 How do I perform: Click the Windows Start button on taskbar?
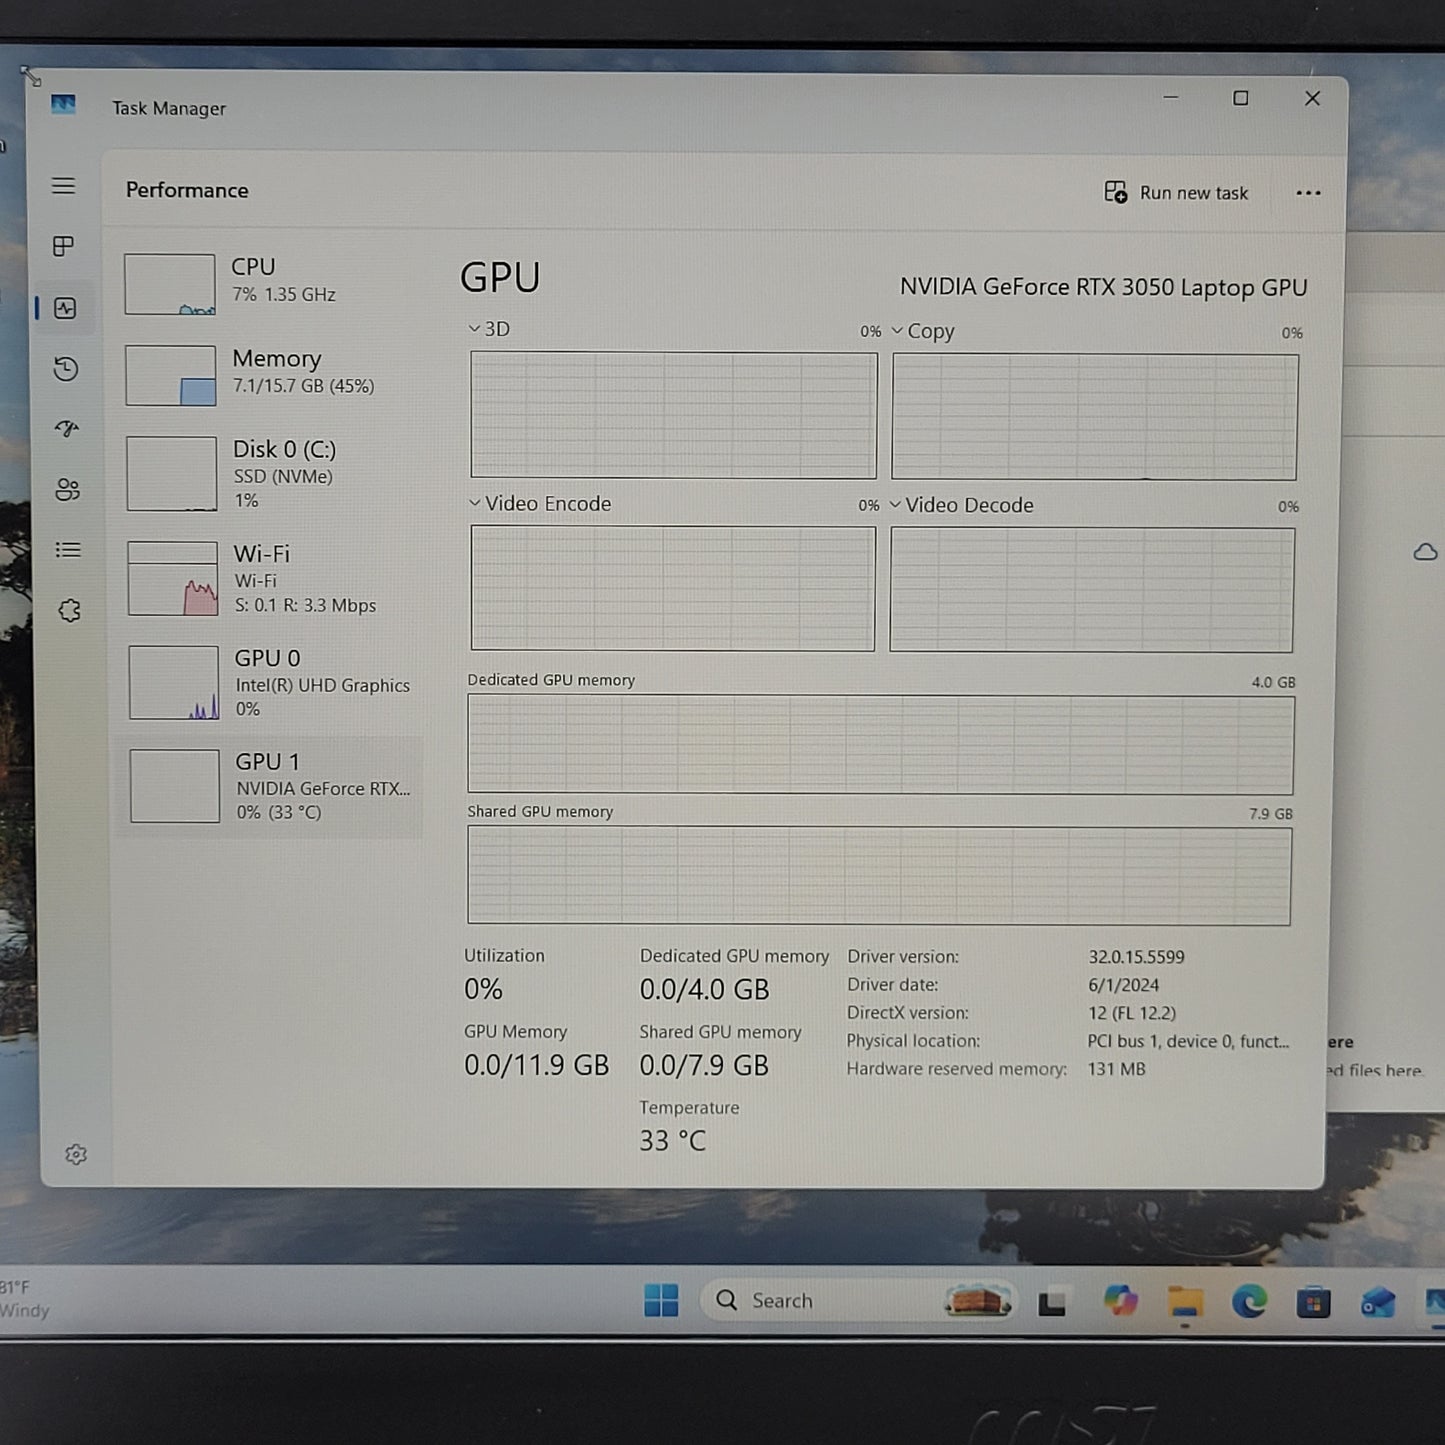(x=661, y=1301)
